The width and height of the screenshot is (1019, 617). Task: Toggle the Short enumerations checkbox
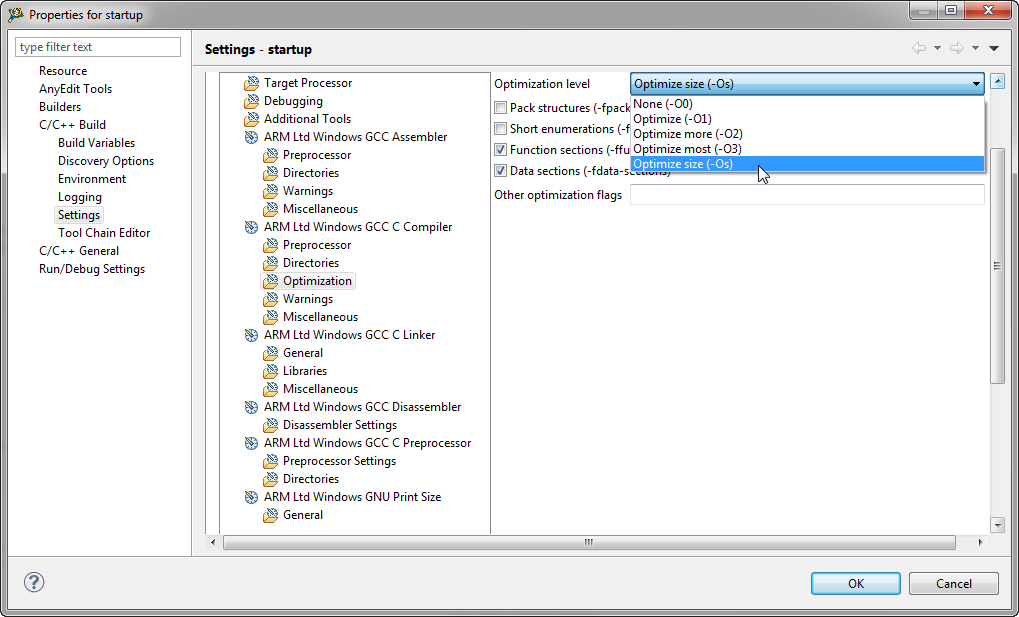pos(501,129)
